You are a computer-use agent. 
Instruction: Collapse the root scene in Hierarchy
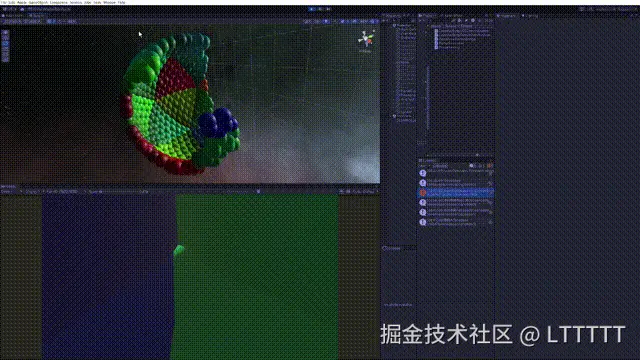click(394, 25)
